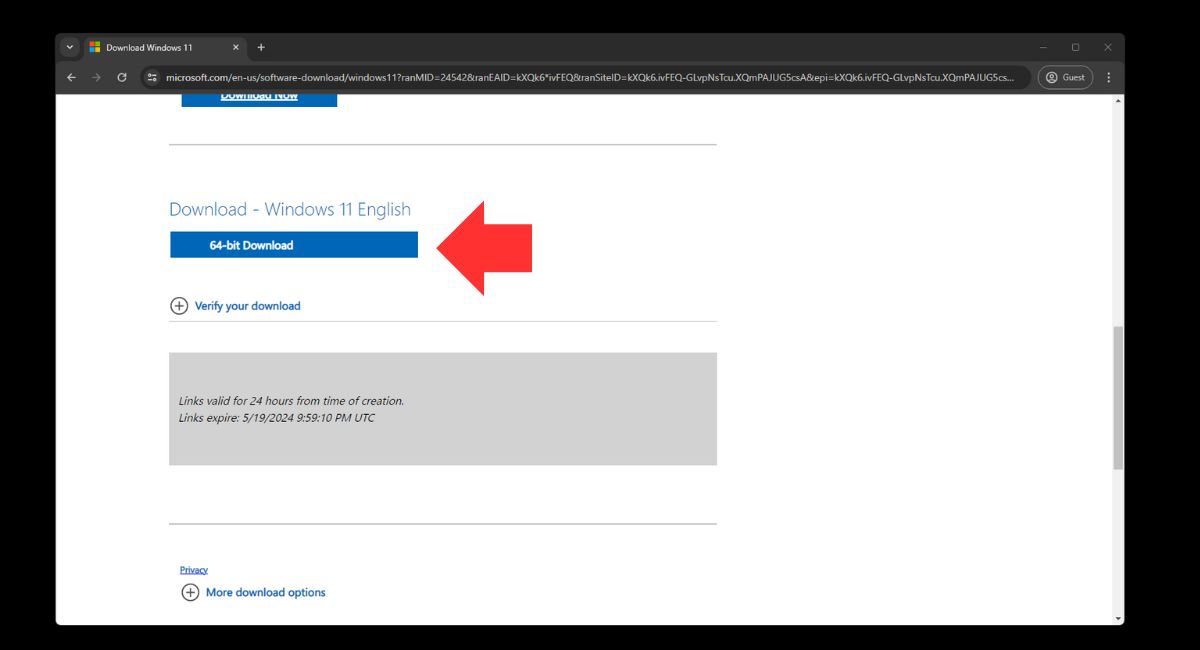Screen dimensions: 1200x650
Task: Click the address bar URL field
Action: pos(590,77)
